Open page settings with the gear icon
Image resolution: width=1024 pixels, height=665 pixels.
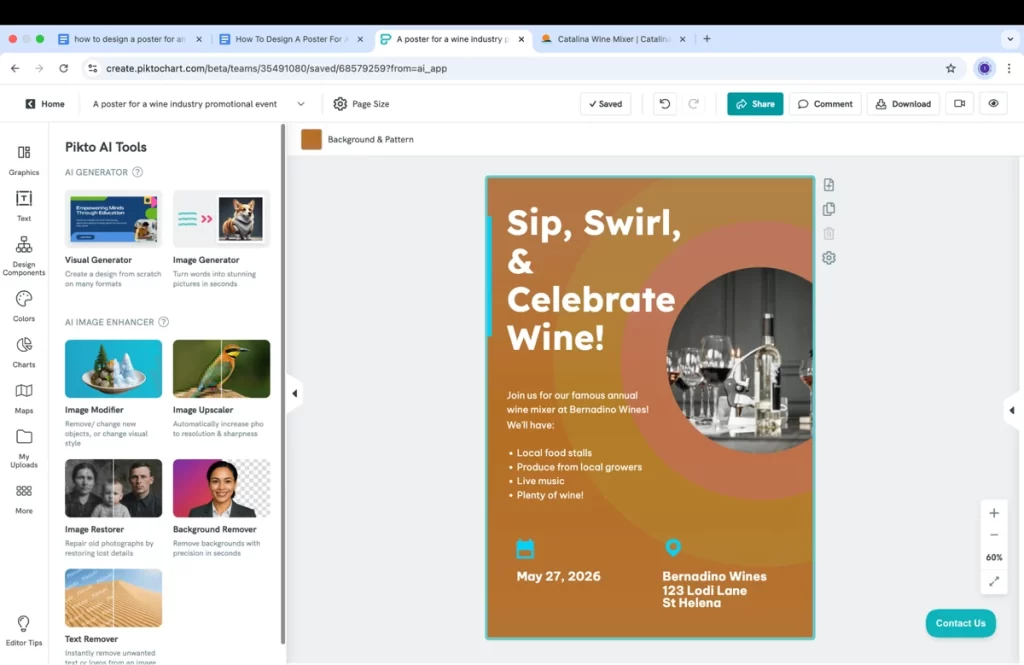[828, 258]
